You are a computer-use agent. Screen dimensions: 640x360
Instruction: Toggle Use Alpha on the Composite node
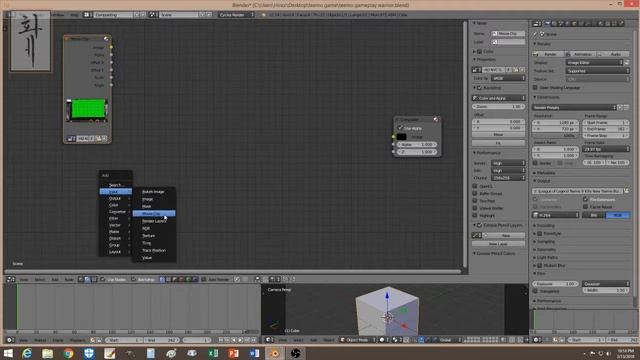(401, 128)
